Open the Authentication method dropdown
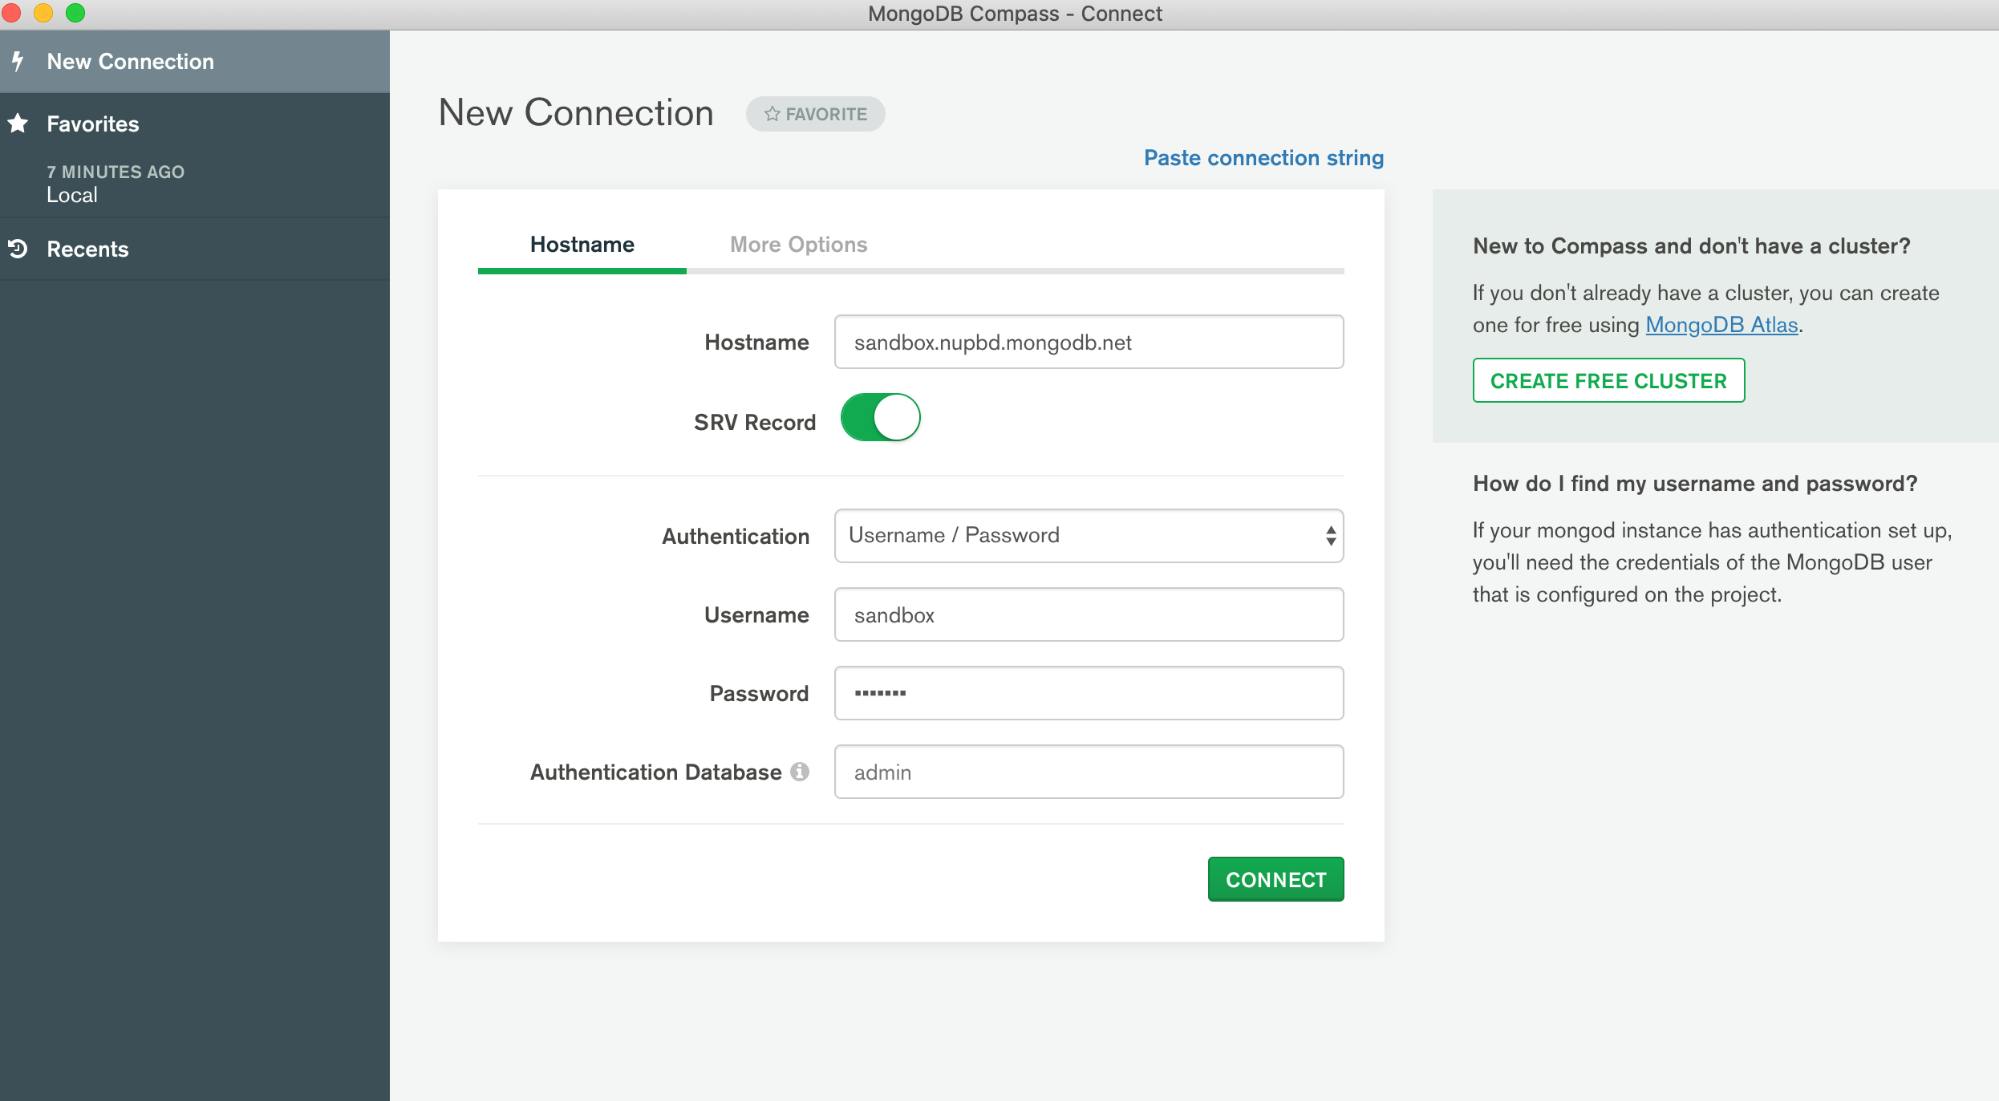 [x=1090, y=534]
